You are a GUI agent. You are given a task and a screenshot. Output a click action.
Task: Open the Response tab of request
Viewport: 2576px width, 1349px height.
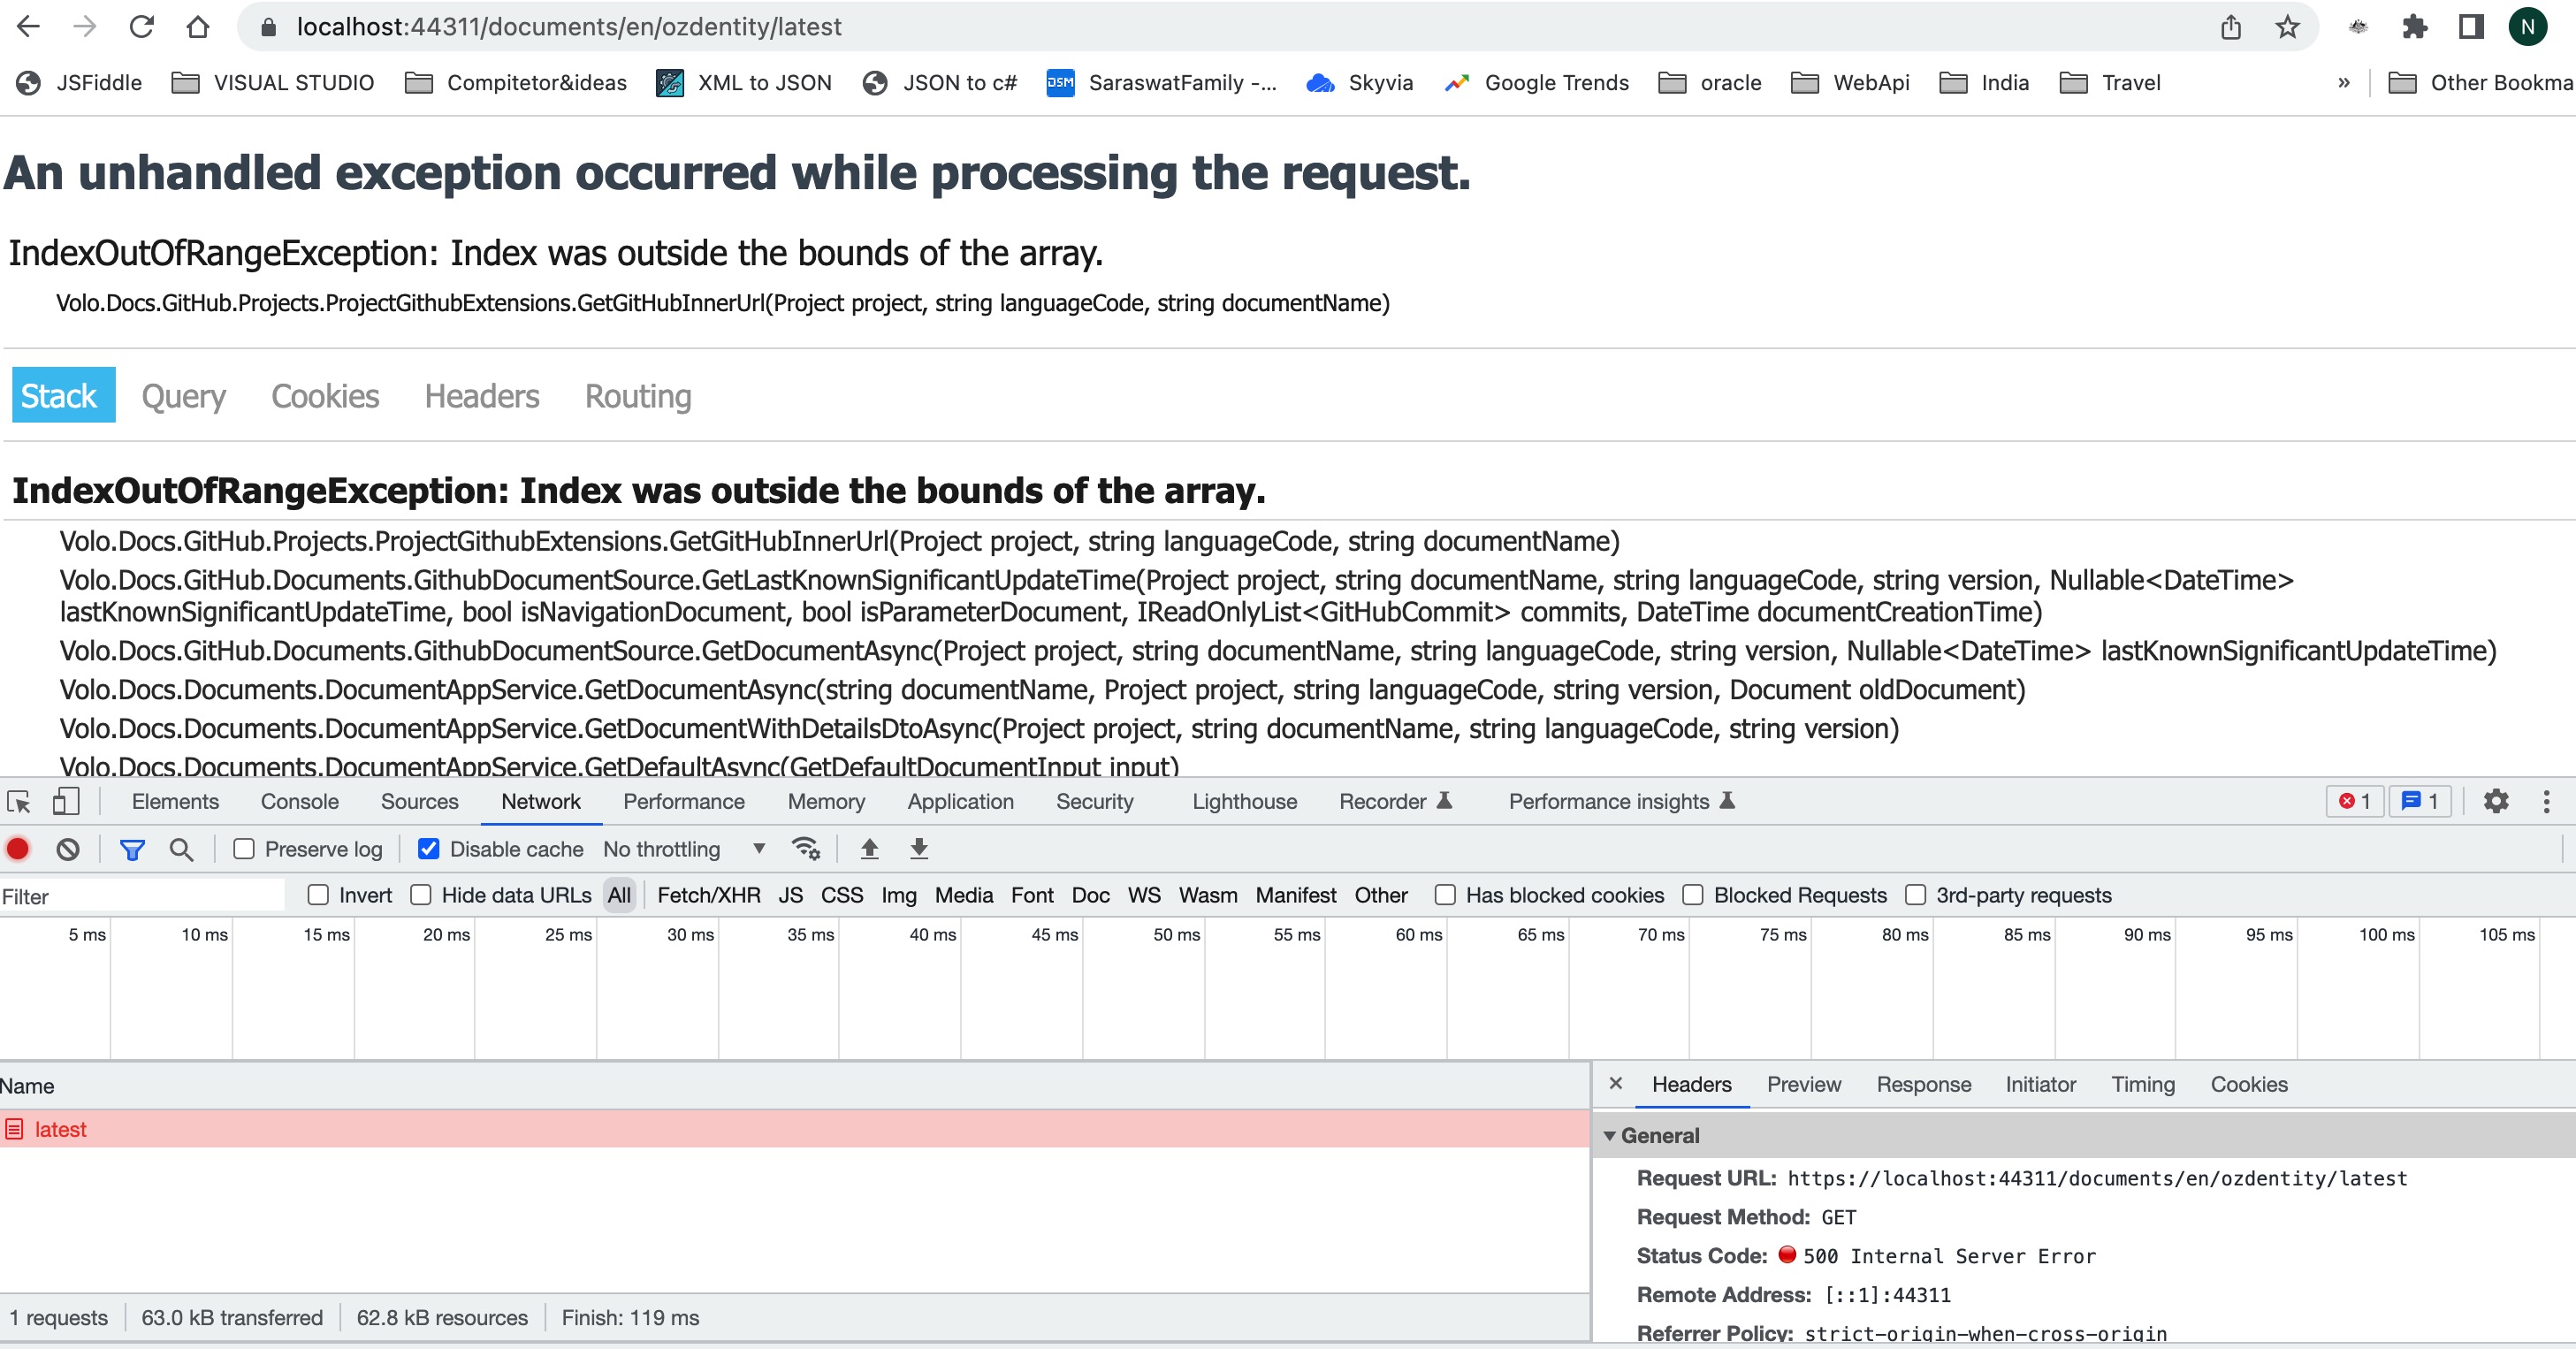[x=1923, y=1084]
